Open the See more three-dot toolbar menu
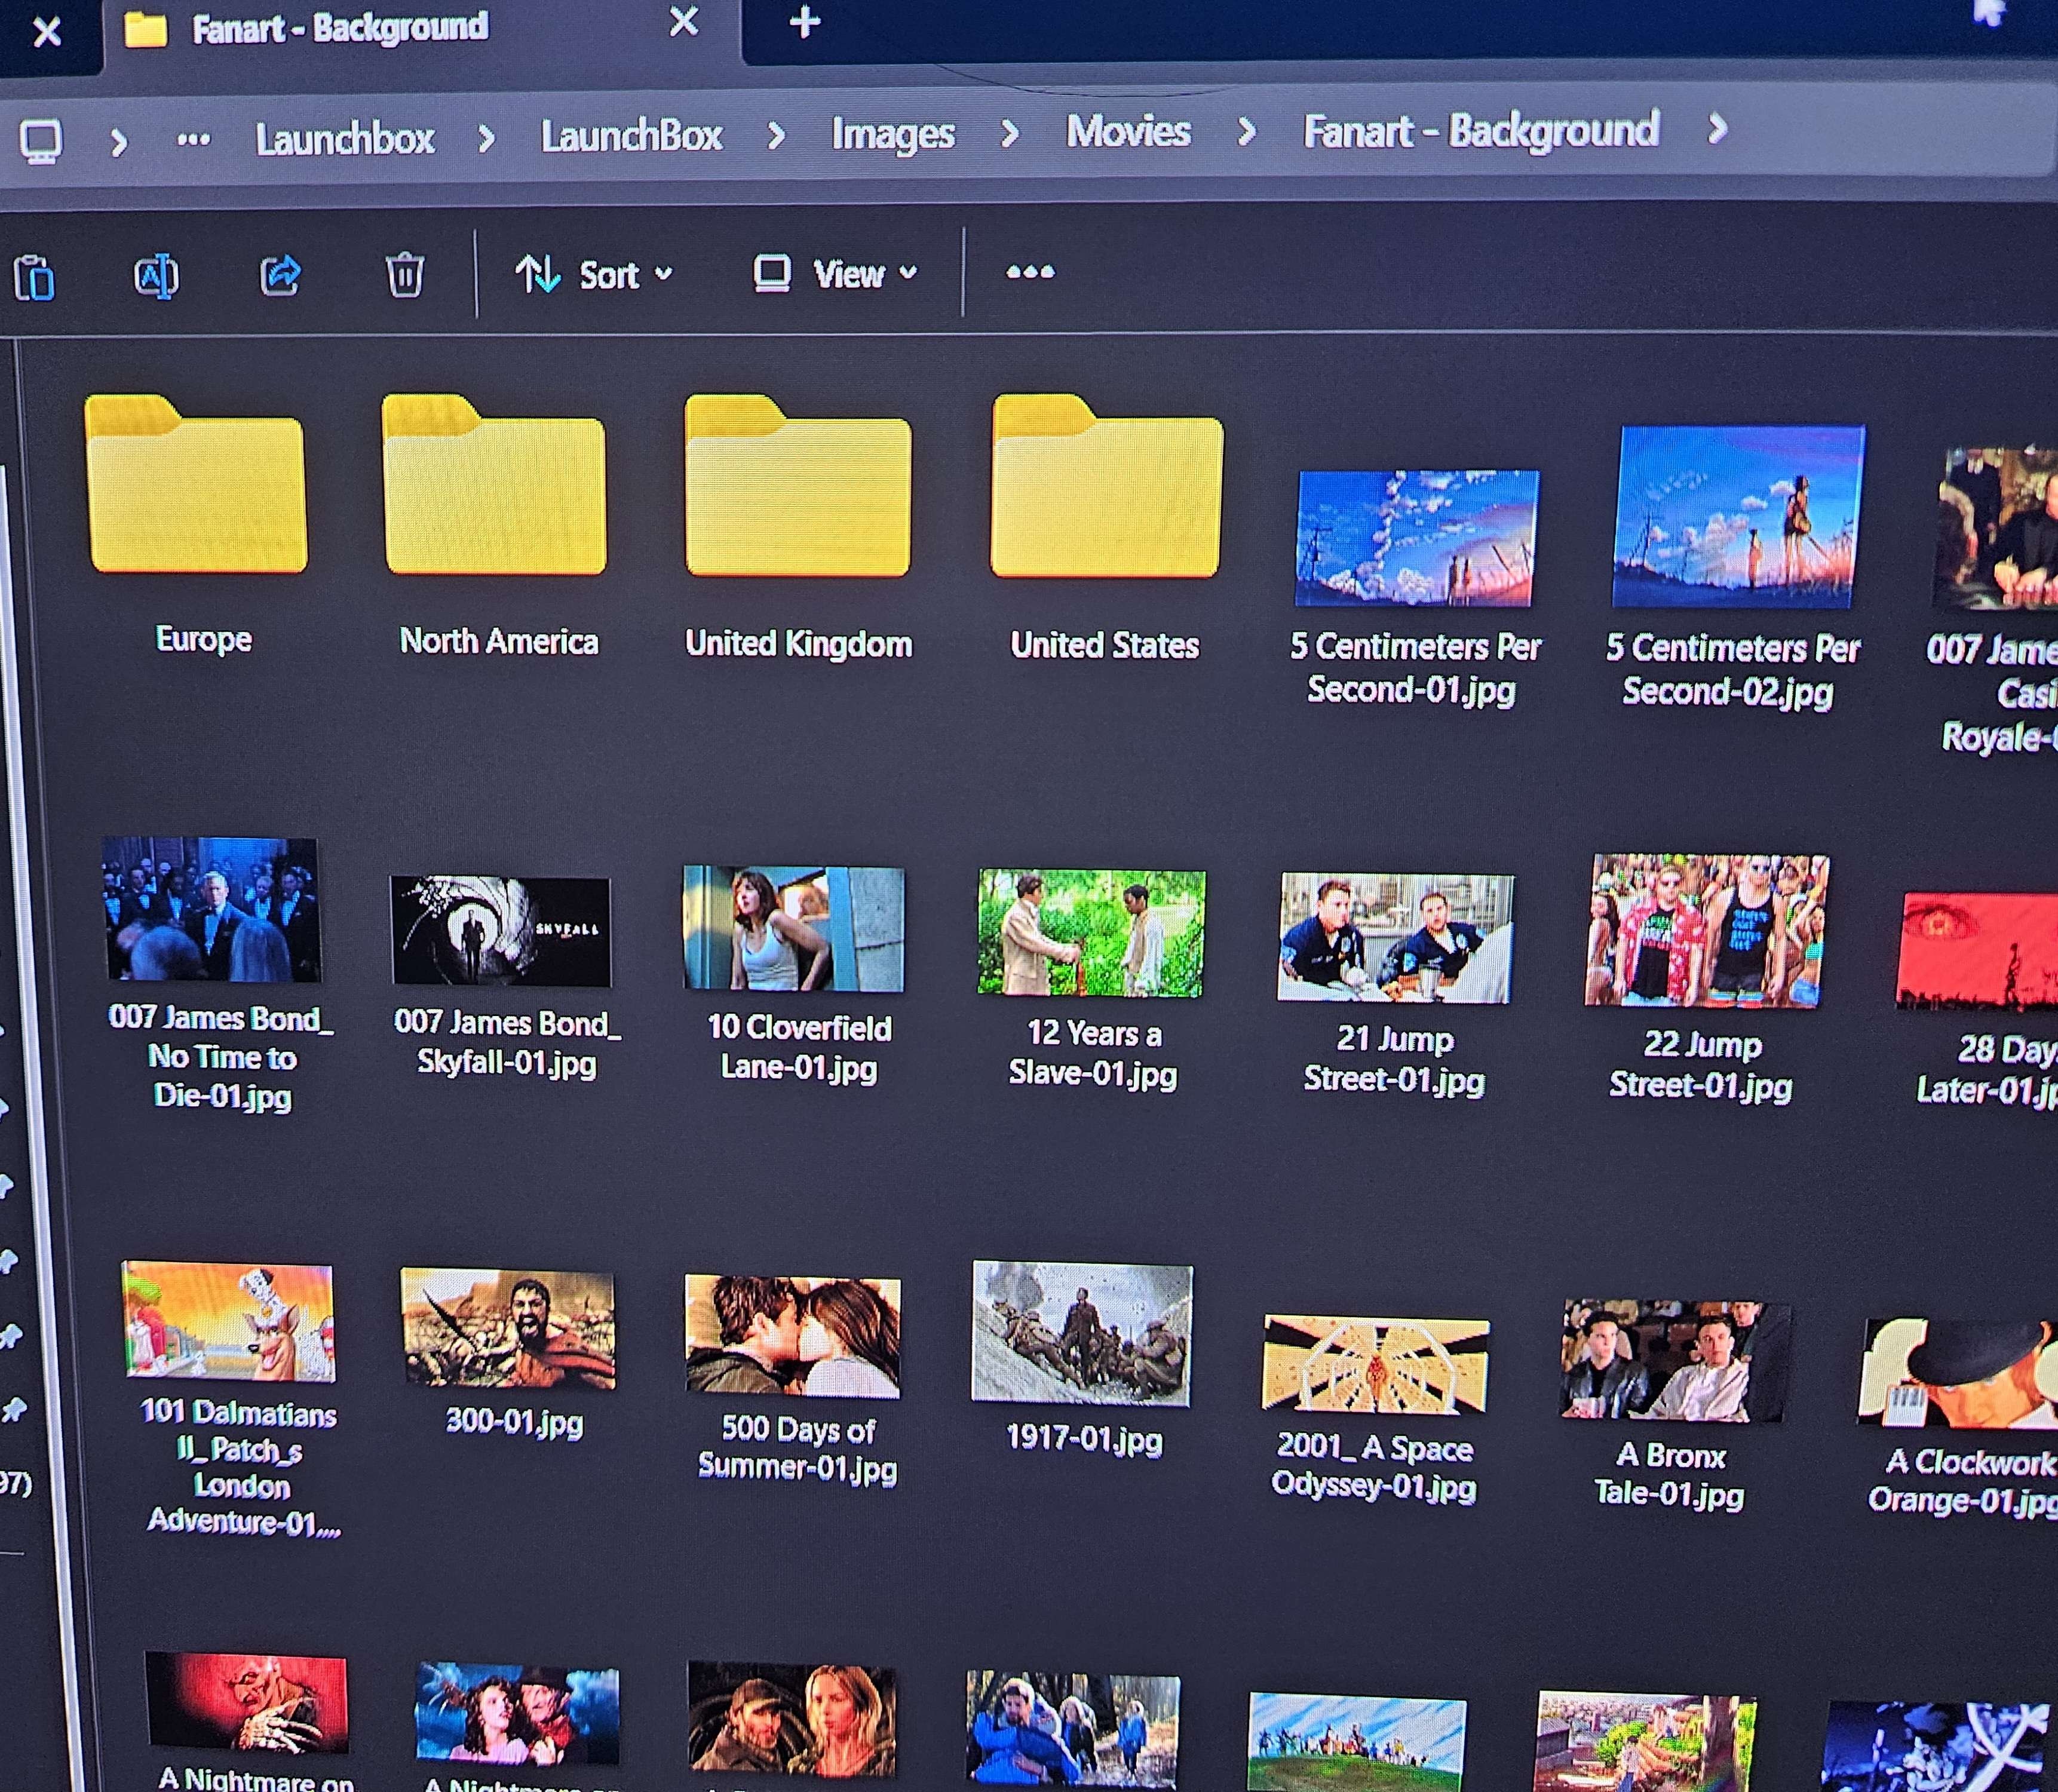Screen dimensions: 2058x1792 pyautogui.click(x=1030, y=272)
